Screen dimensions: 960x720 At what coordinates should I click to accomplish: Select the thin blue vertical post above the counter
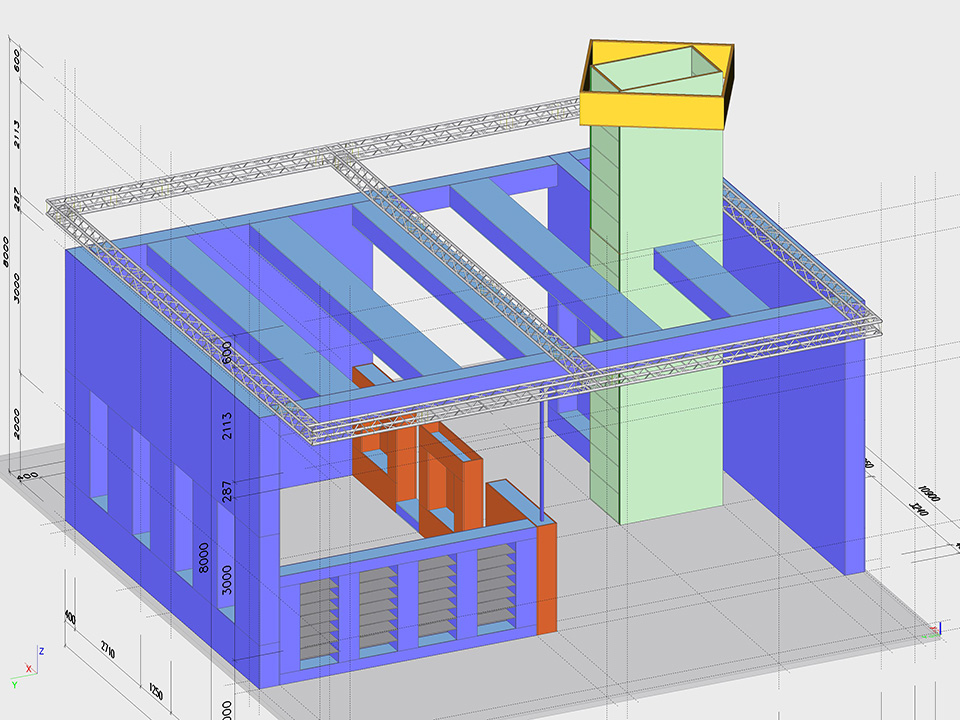pos(541,458)
